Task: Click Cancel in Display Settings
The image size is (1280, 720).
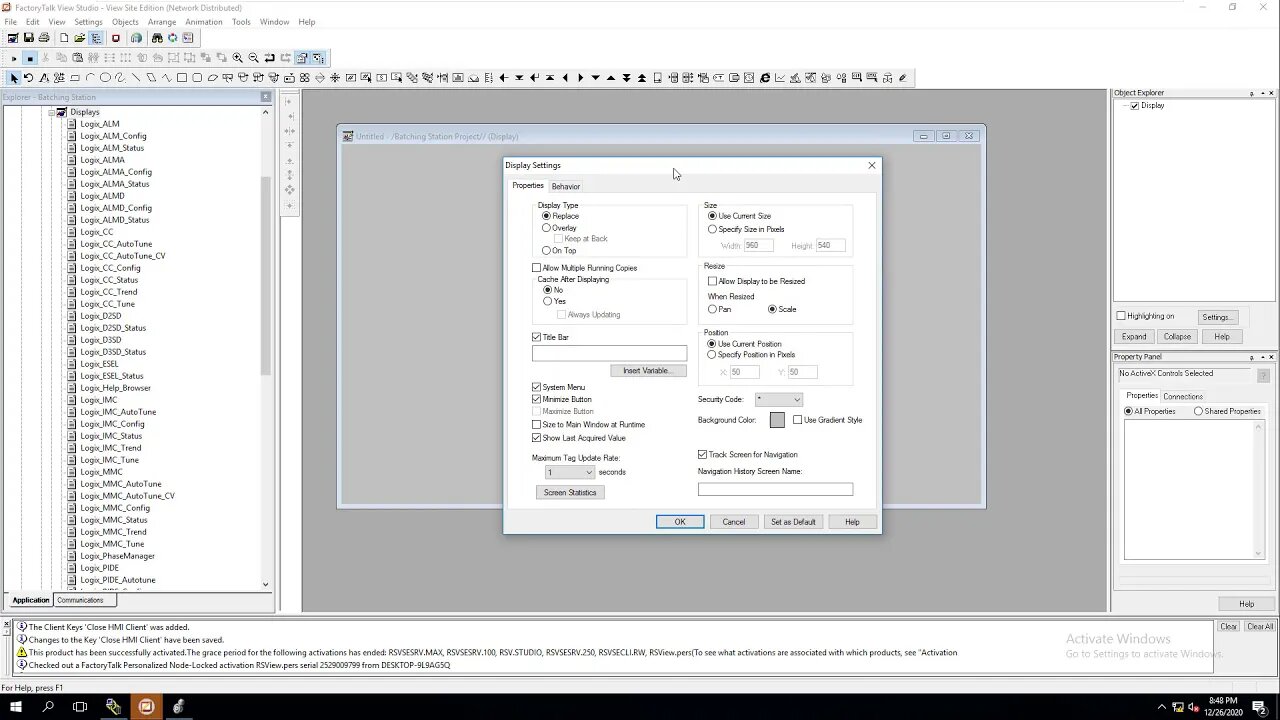Action: (x=734, y=522)
